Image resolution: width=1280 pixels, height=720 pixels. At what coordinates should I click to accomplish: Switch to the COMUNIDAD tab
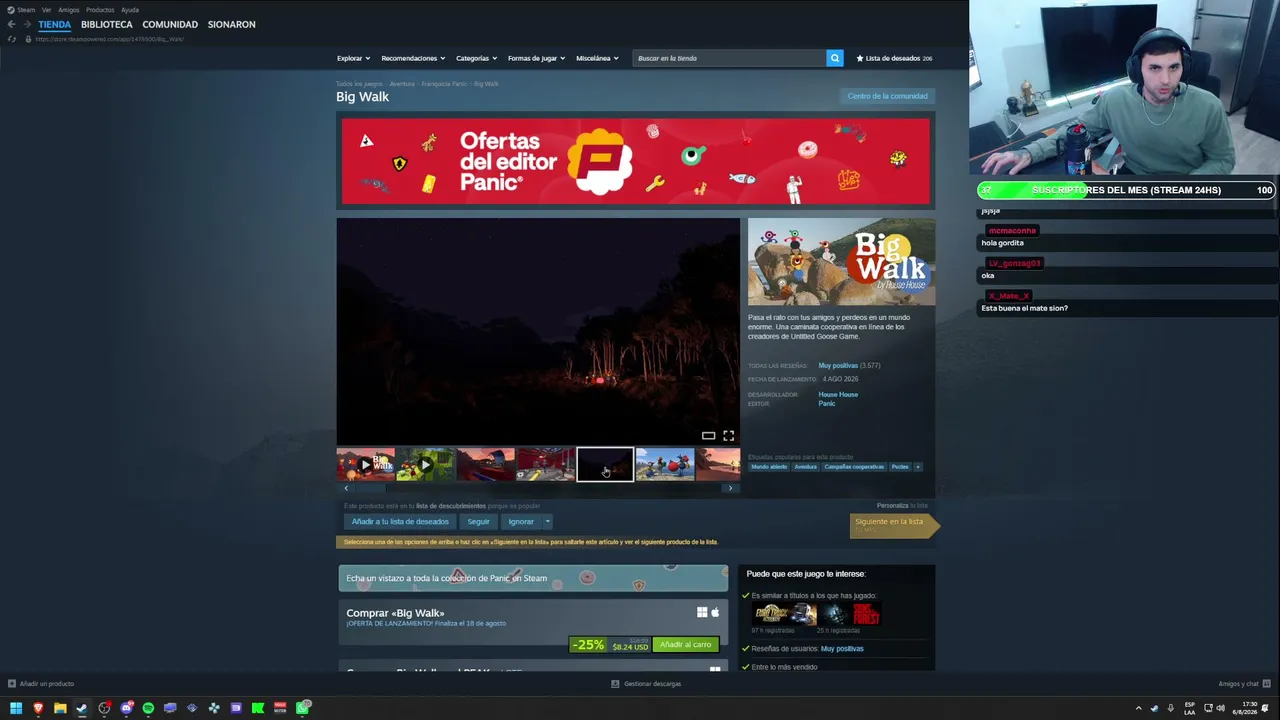coord(170,24)
